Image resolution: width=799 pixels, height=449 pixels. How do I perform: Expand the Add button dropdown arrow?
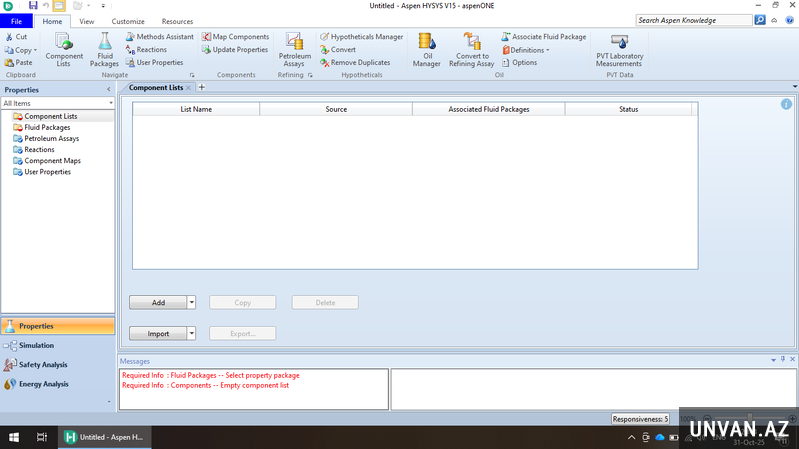point(192,302)
